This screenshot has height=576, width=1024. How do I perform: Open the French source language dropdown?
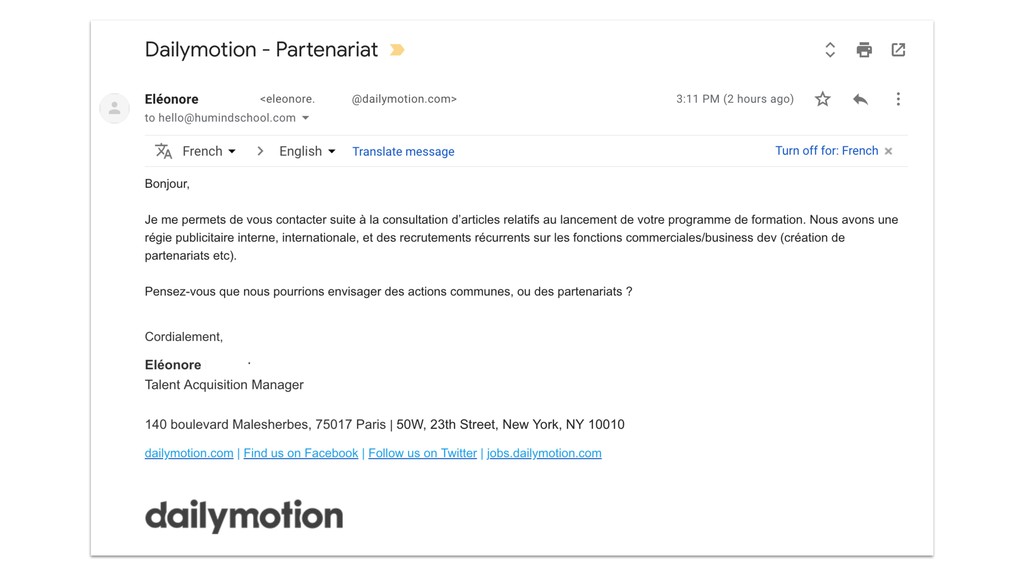(209, 151)
